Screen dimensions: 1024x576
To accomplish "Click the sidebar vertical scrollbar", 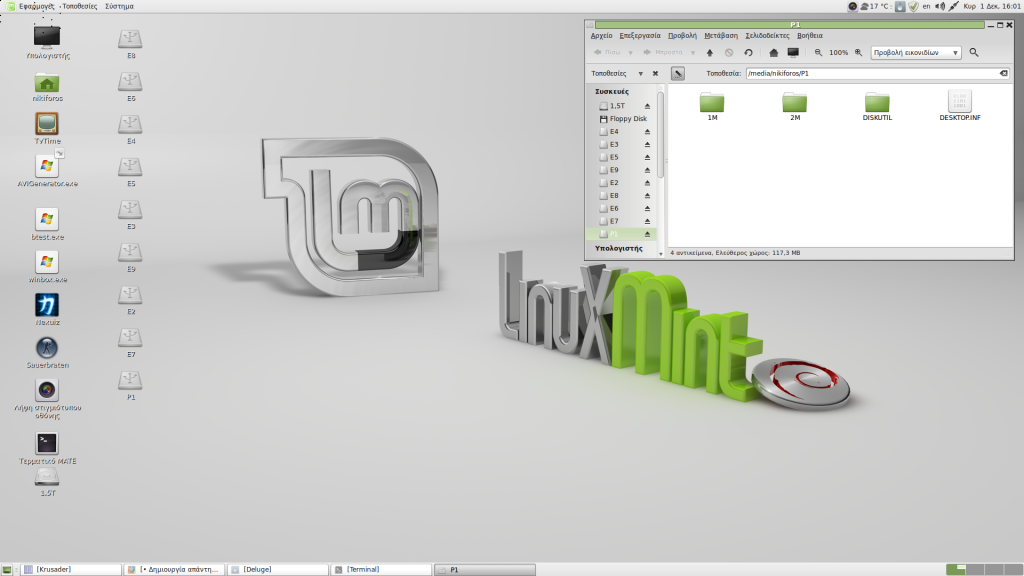I will (660, 135).
